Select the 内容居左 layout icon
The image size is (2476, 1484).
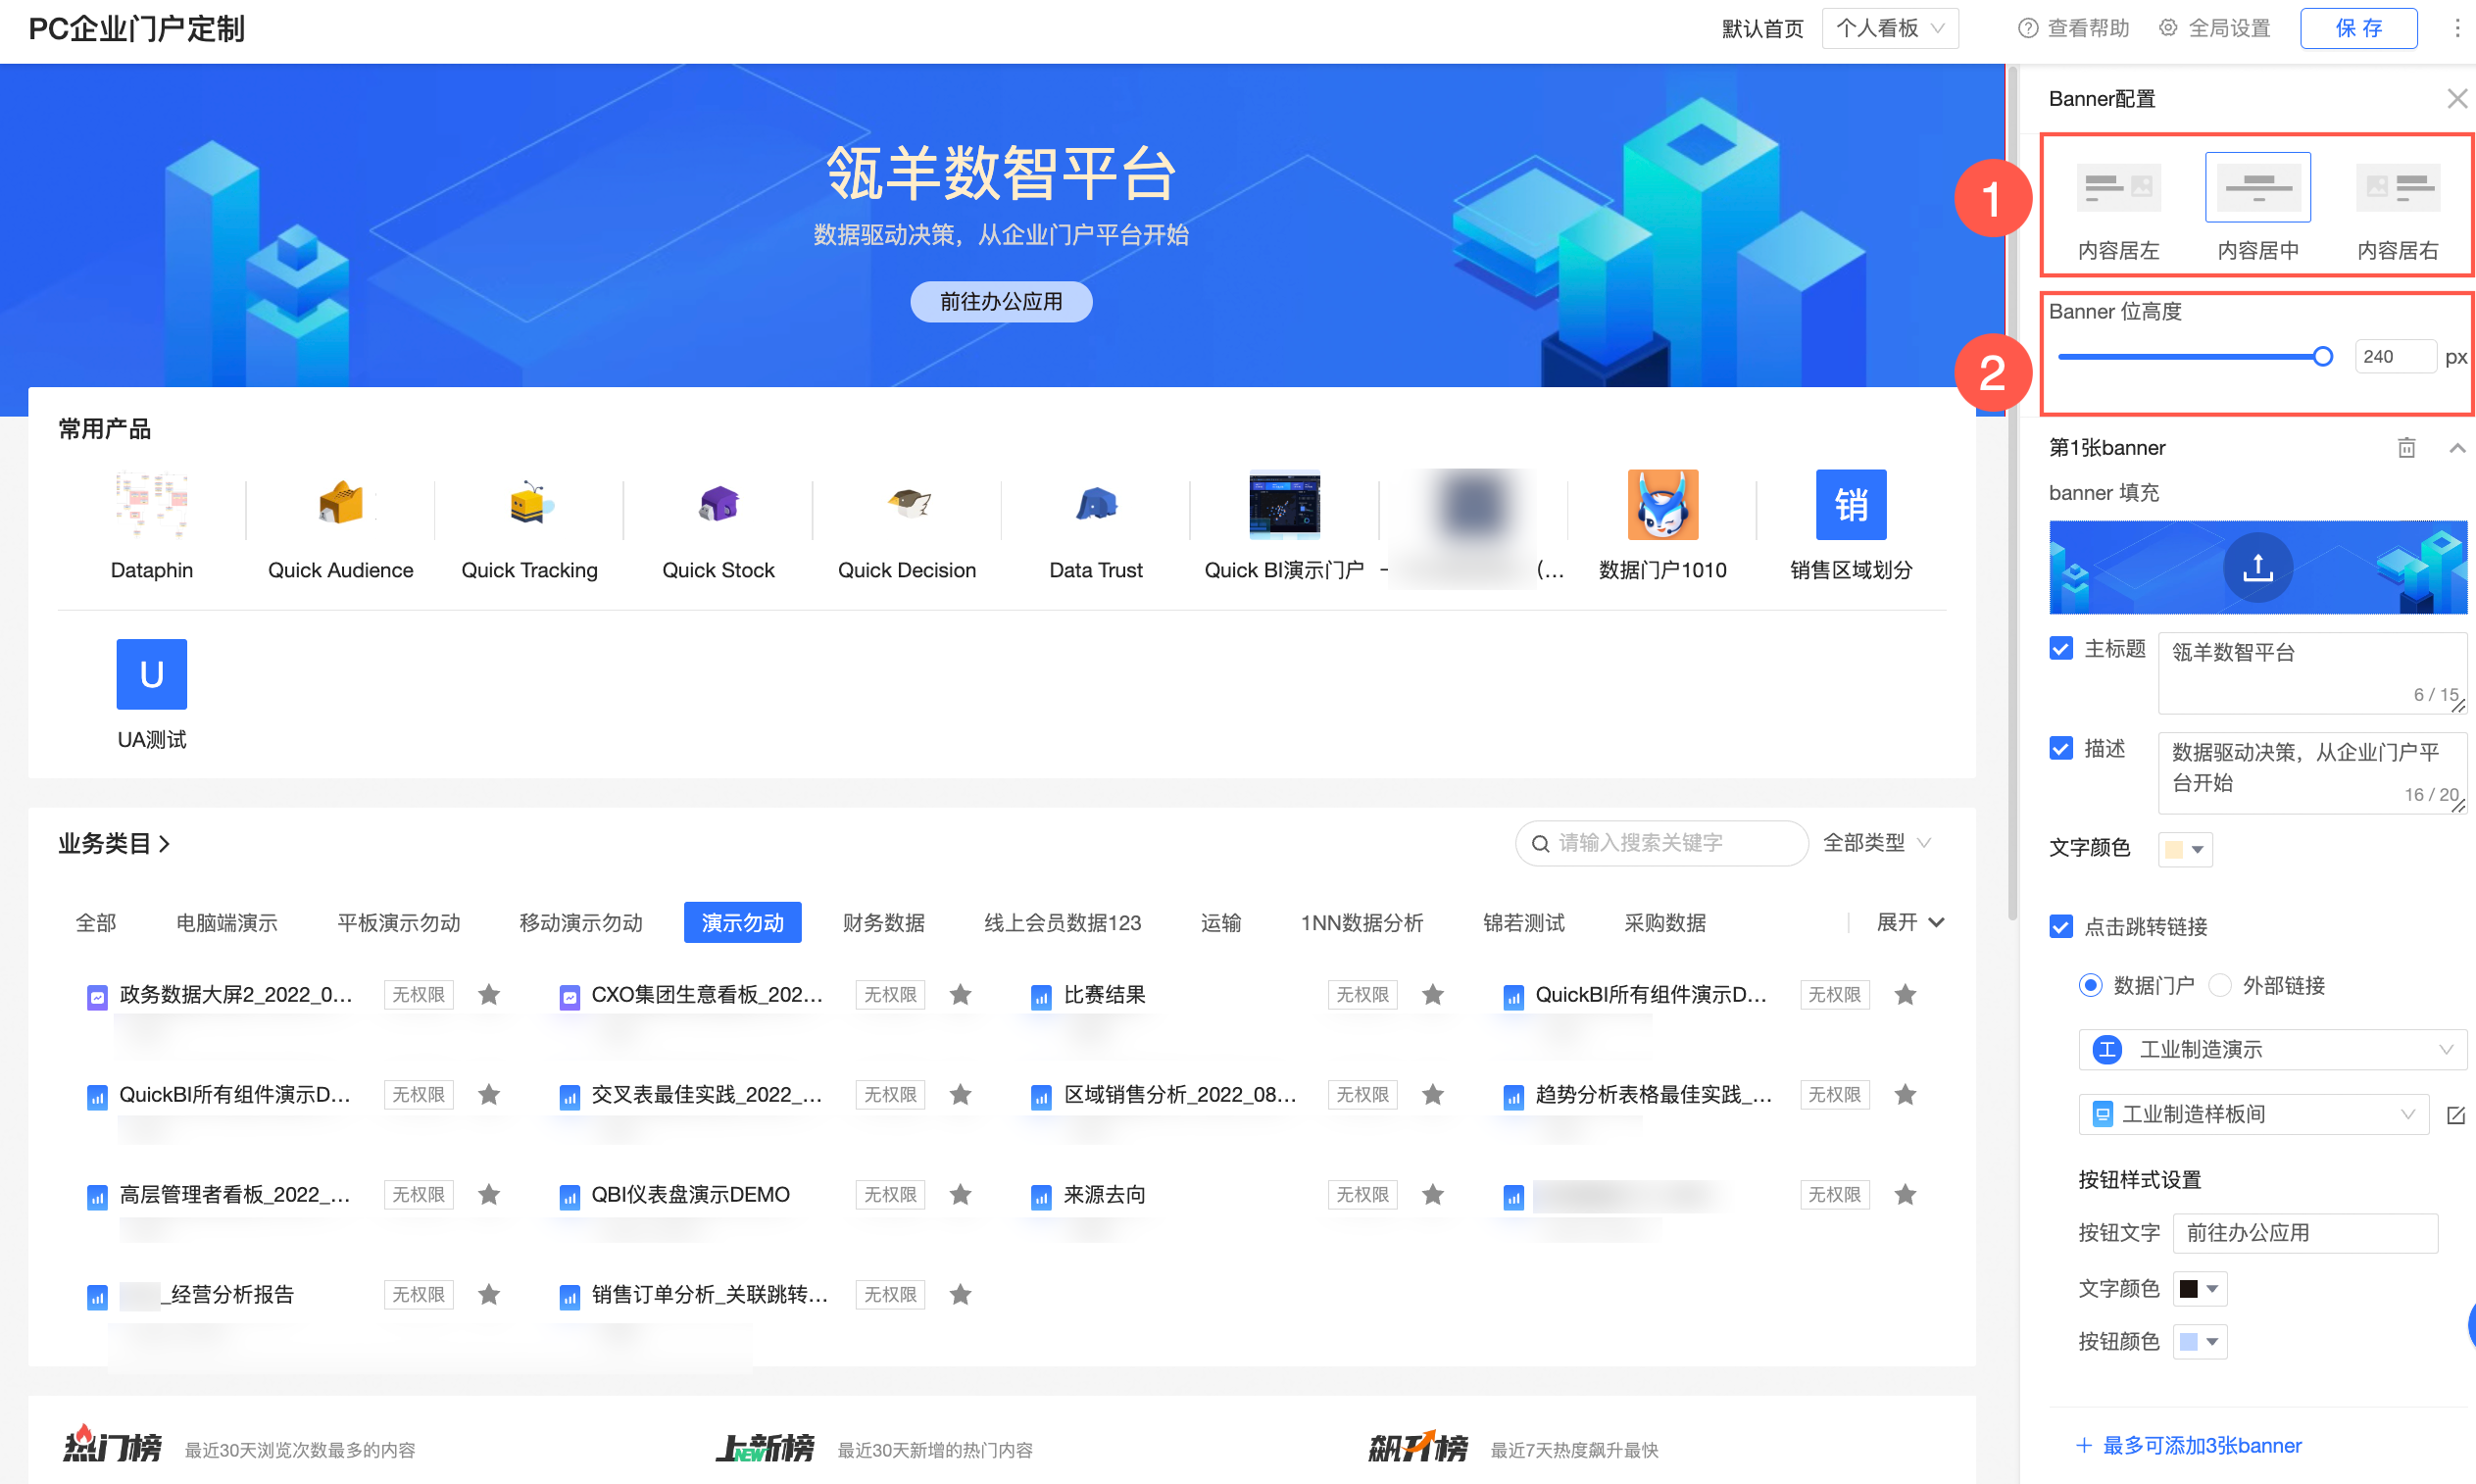coord(2117,187)
